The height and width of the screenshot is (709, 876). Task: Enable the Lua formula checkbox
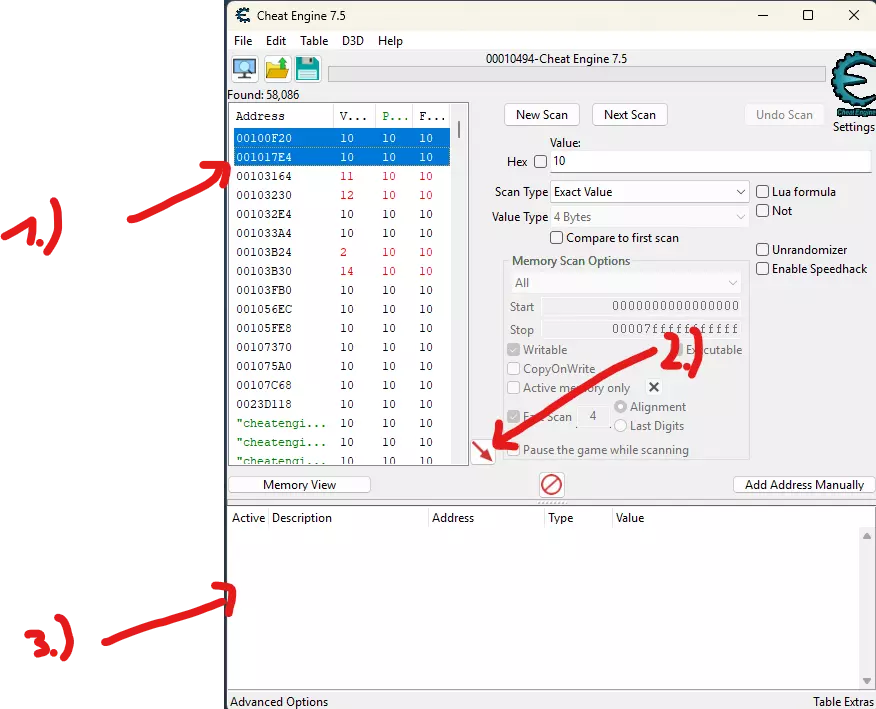[x=762, y=192]
